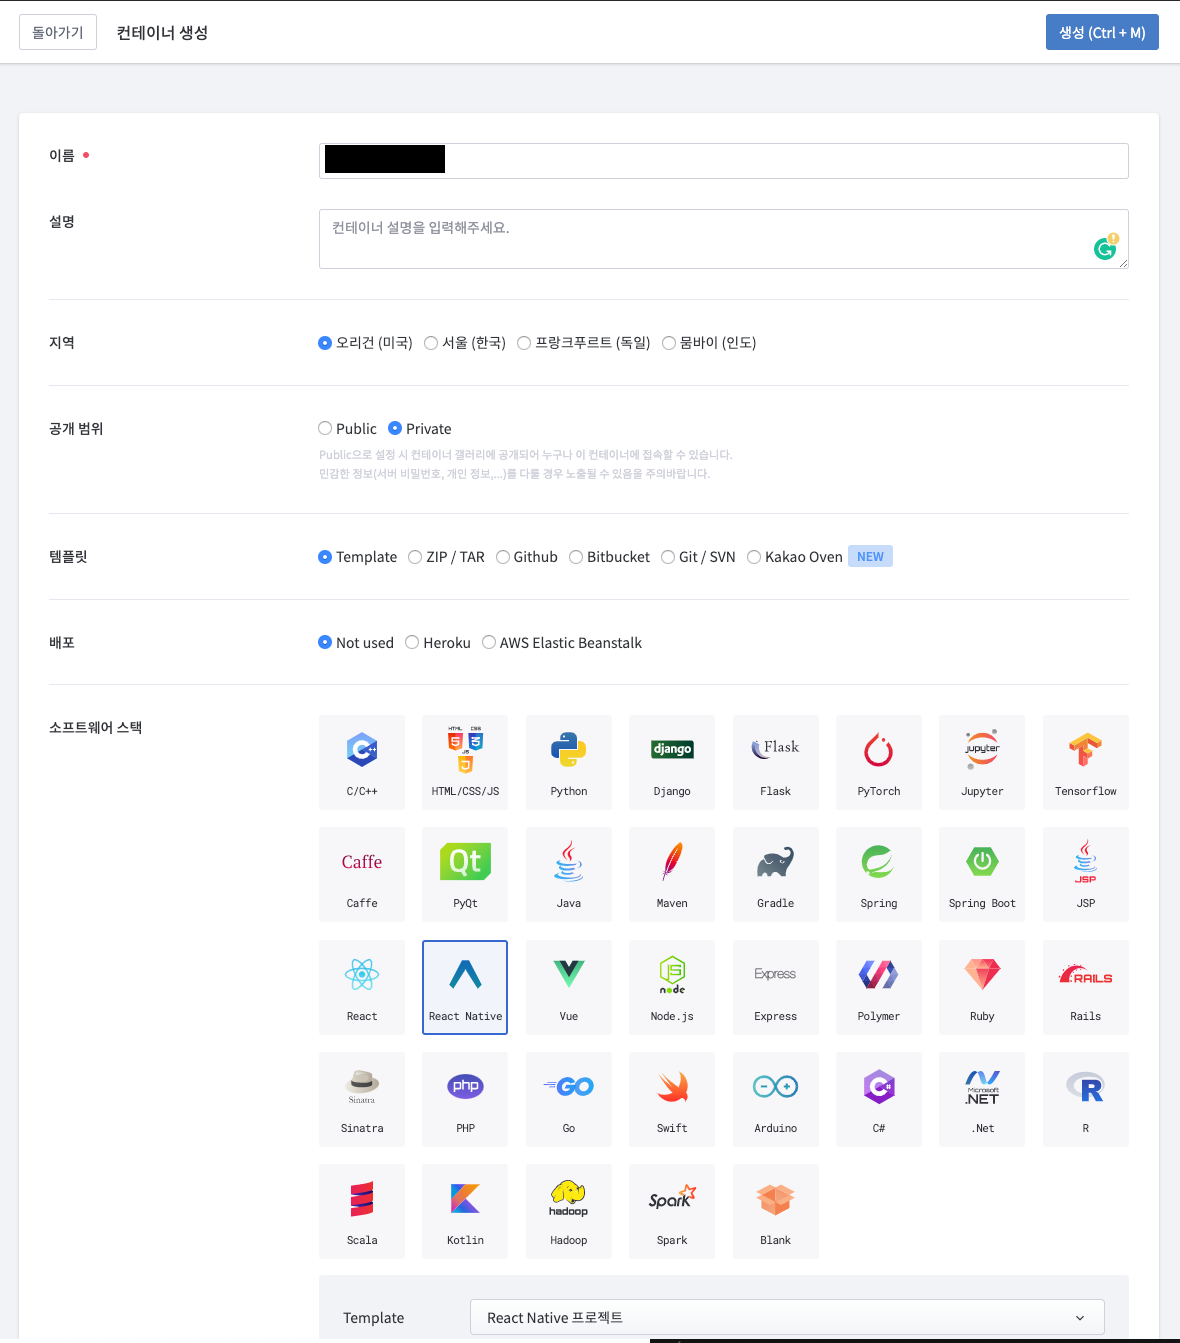1180x1343 pixels.
Task: Set visibility to Private
Action: [395, 428]
